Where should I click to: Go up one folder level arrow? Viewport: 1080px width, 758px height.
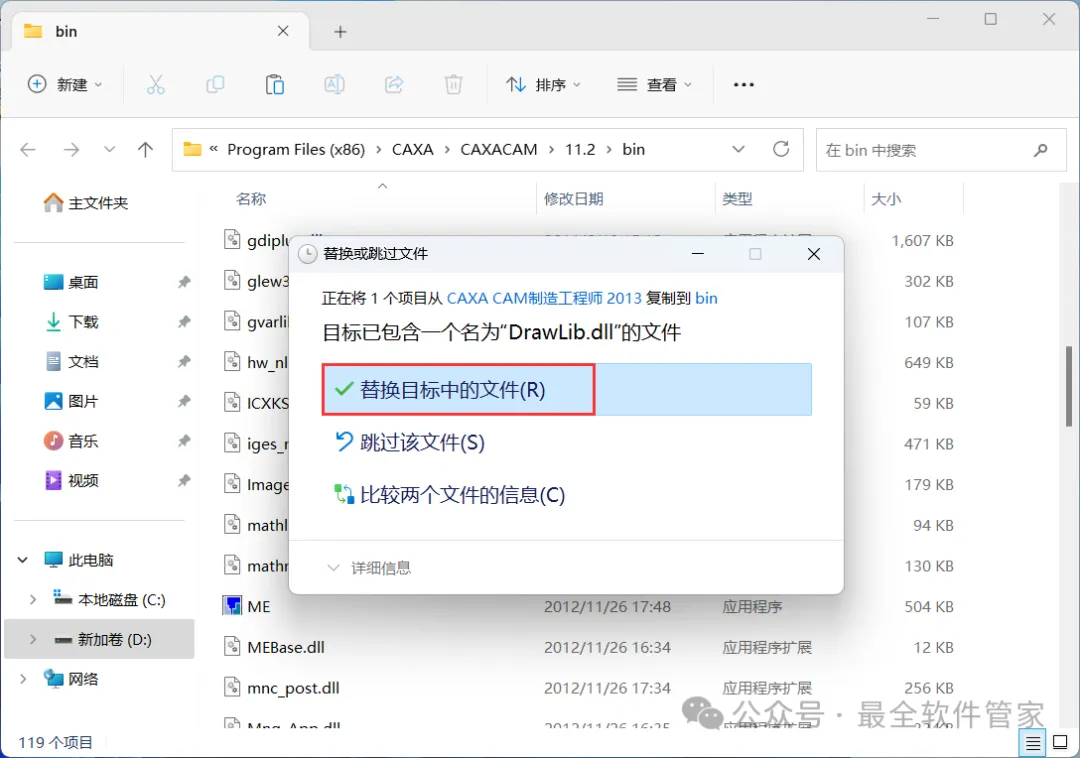point(145,149)
